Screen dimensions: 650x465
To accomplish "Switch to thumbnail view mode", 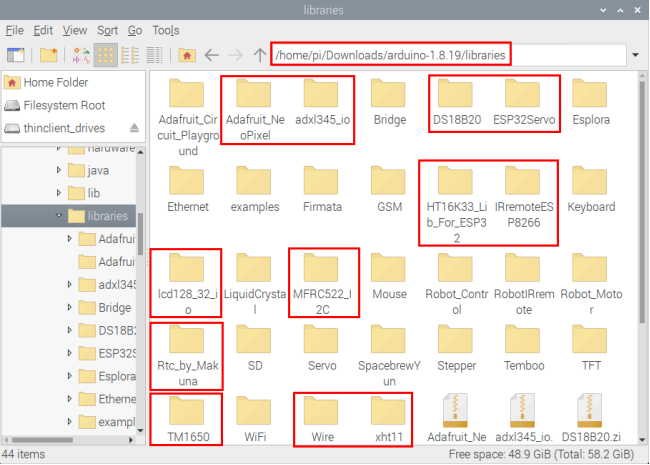I will 81,55.
